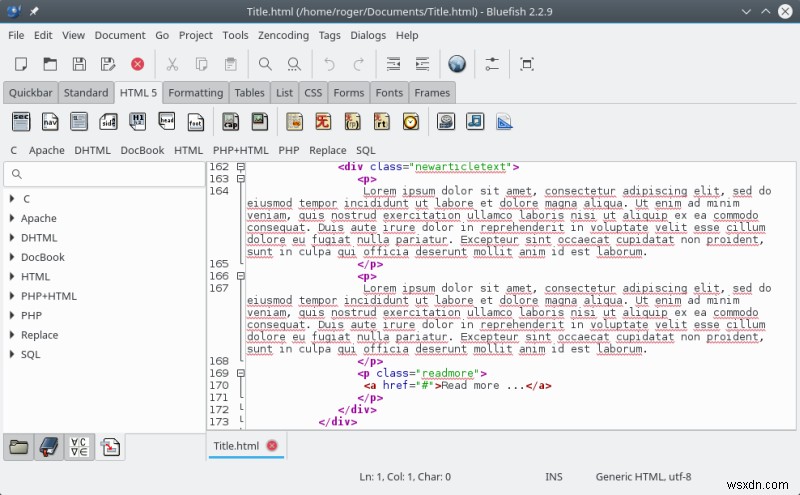
Task: Switch to the Formatting toolbar tab
Action: click(195, 93)
